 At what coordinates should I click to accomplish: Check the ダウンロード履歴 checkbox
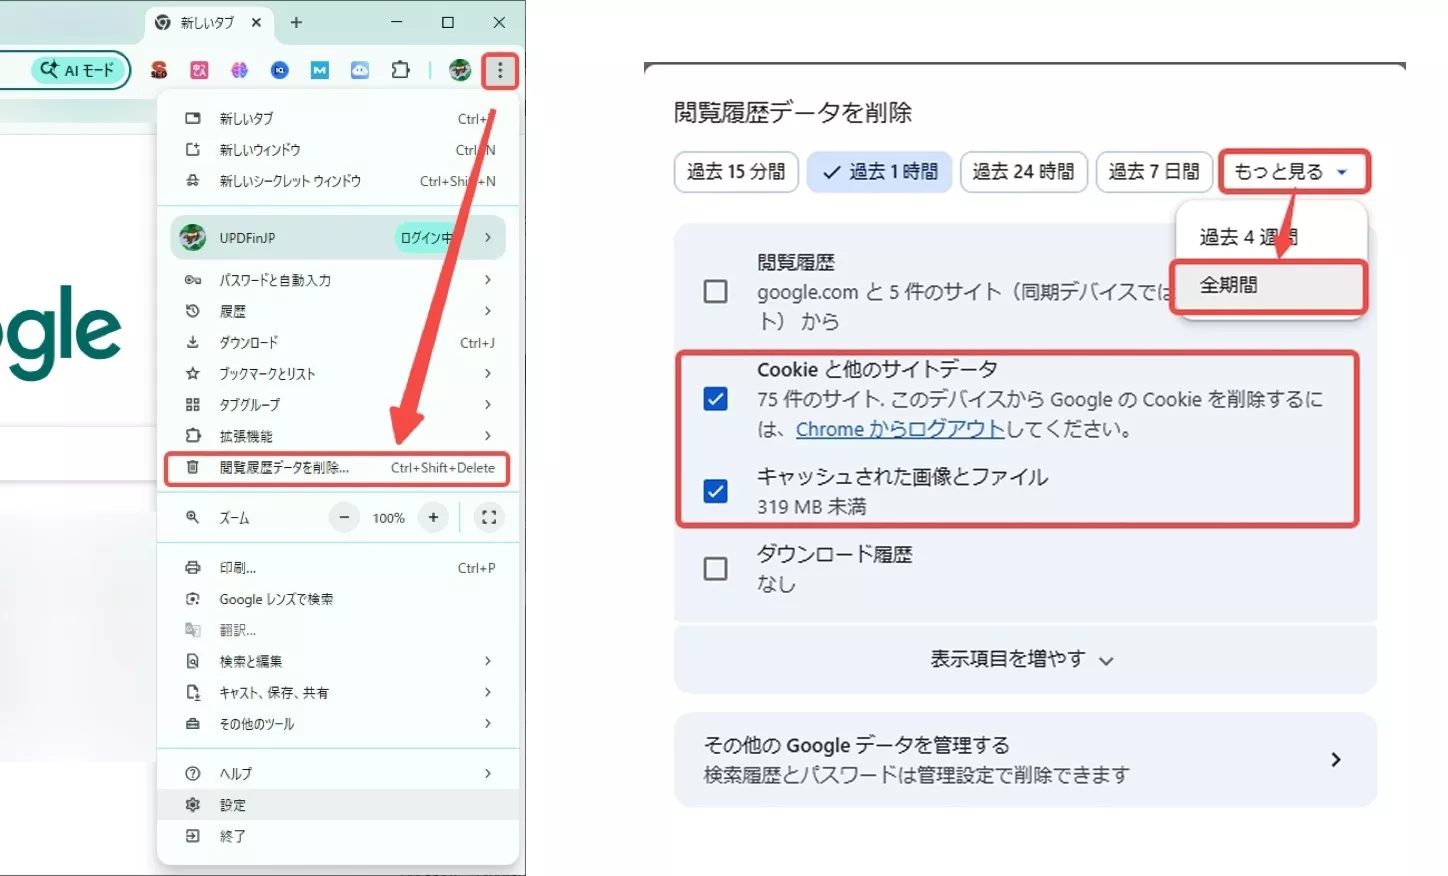point(716,569)
